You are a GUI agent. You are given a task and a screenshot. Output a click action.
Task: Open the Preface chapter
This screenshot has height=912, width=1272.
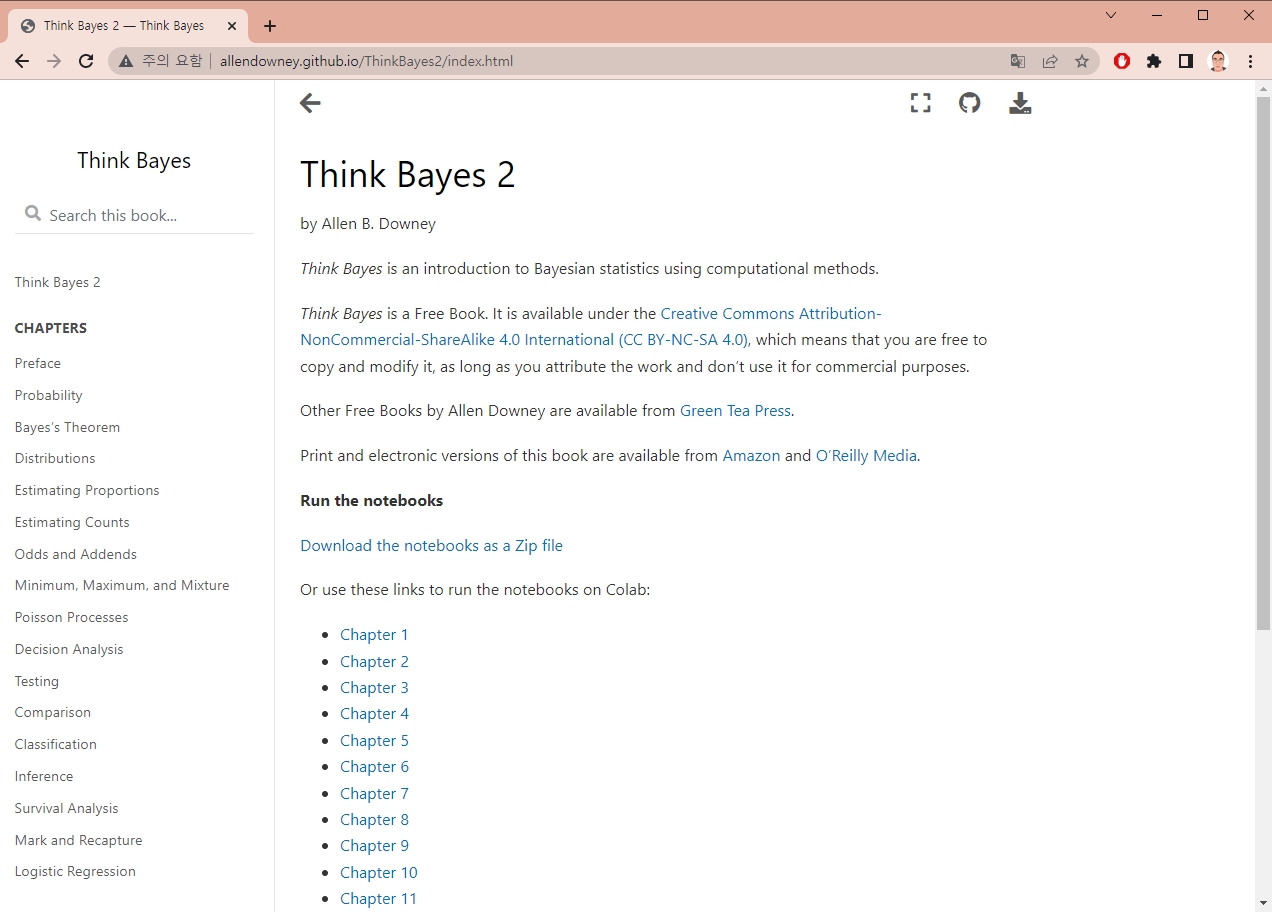(x=38, y=363)
